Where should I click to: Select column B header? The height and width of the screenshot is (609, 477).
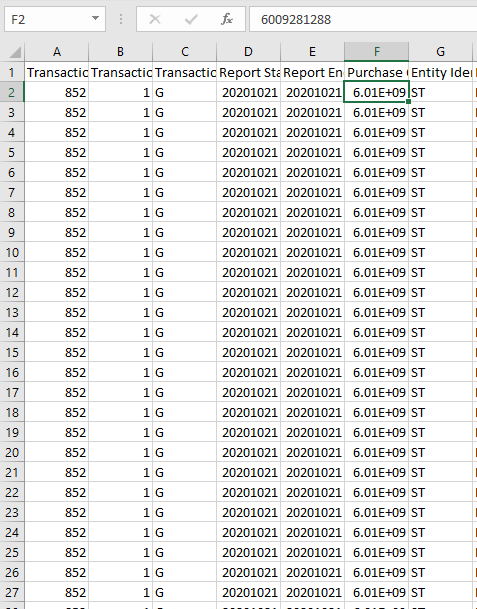[120, 52]
